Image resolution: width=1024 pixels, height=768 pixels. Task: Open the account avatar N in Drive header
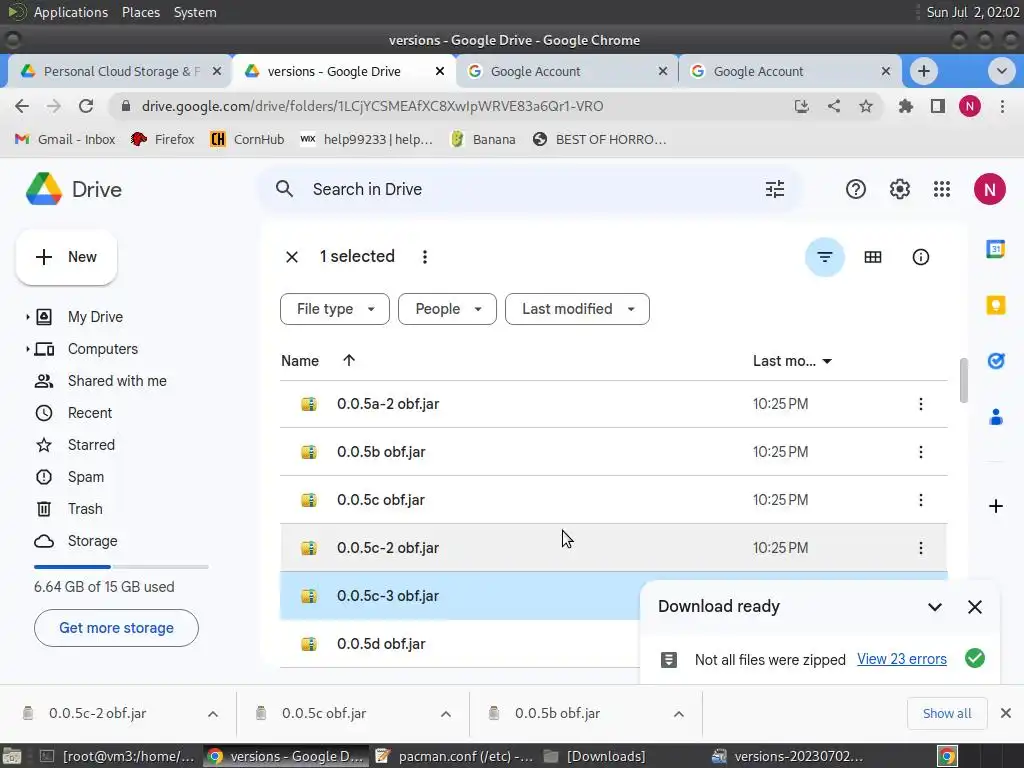(989, 189)
